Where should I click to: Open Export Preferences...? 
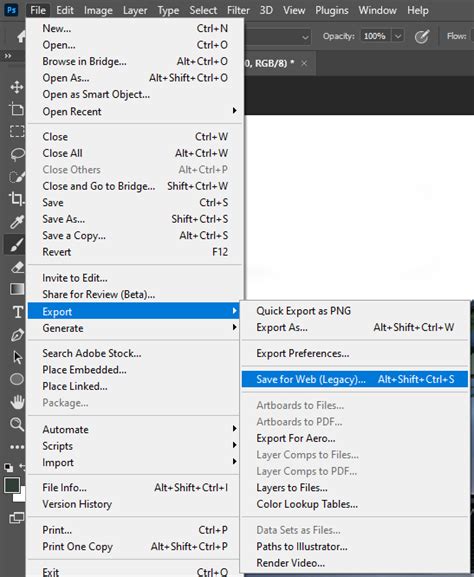tap(355, 353)
